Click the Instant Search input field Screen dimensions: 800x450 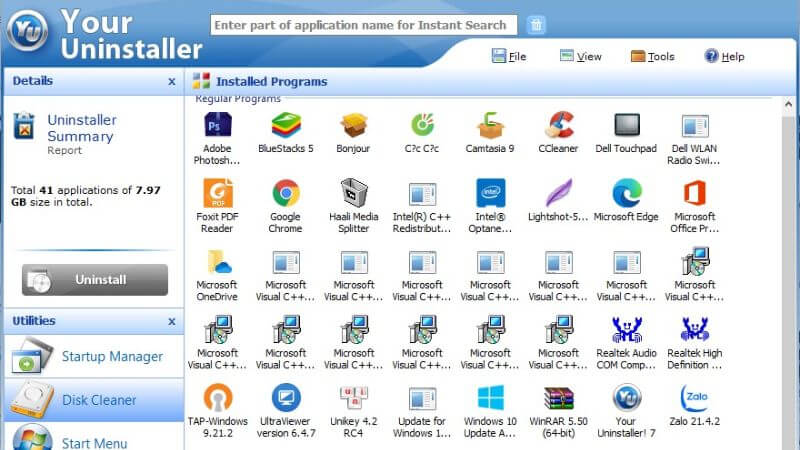coord(364,25)
